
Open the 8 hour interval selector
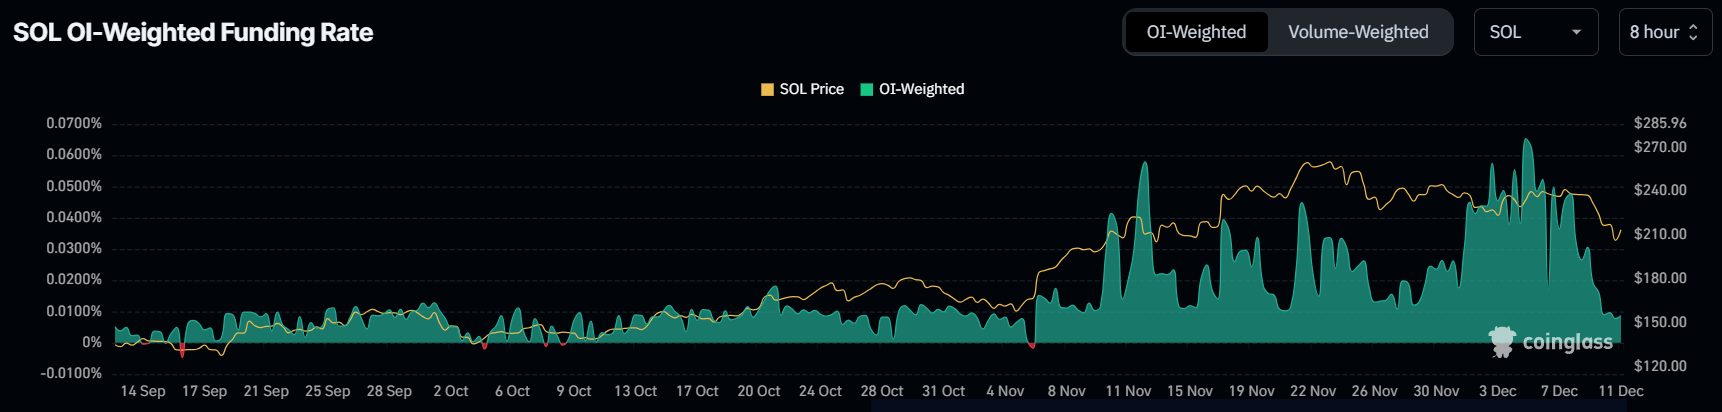point(1664,32)
